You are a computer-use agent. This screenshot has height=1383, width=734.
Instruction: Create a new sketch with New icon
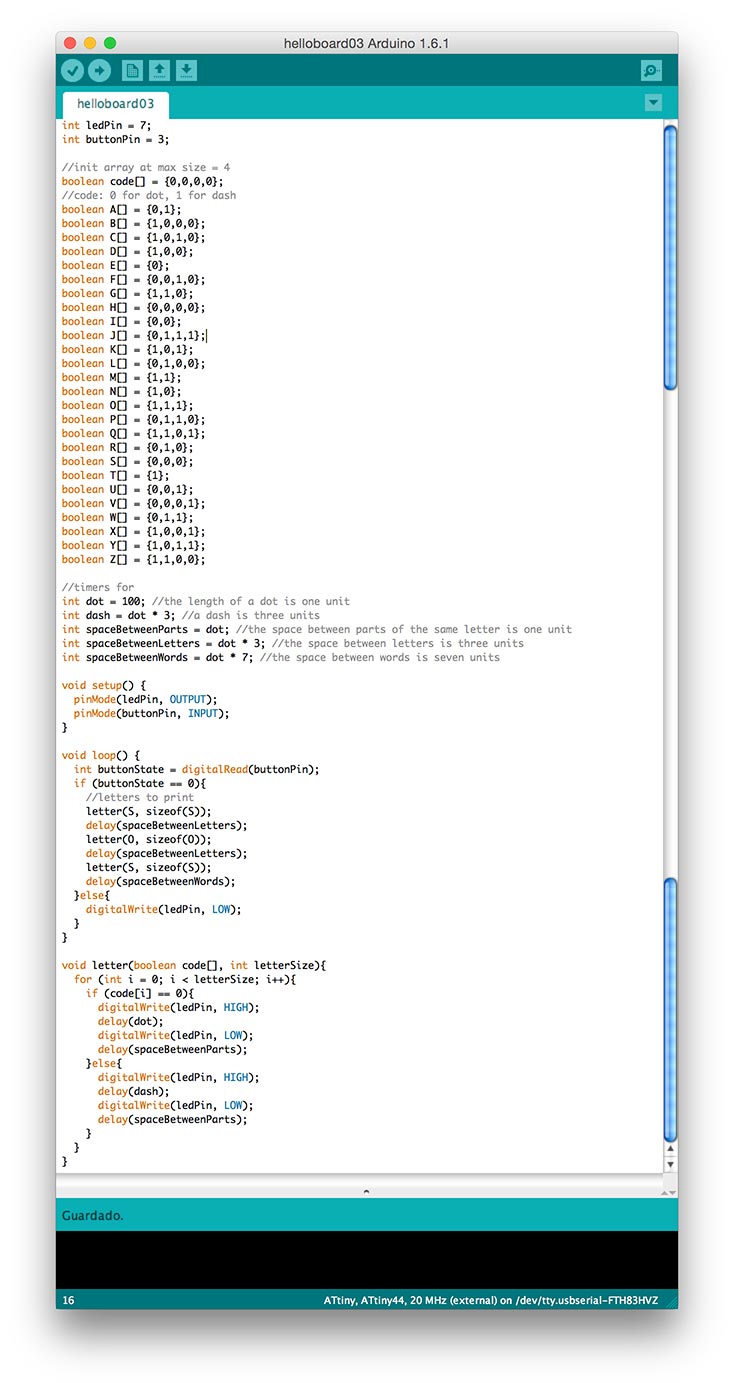pos(132,70)
